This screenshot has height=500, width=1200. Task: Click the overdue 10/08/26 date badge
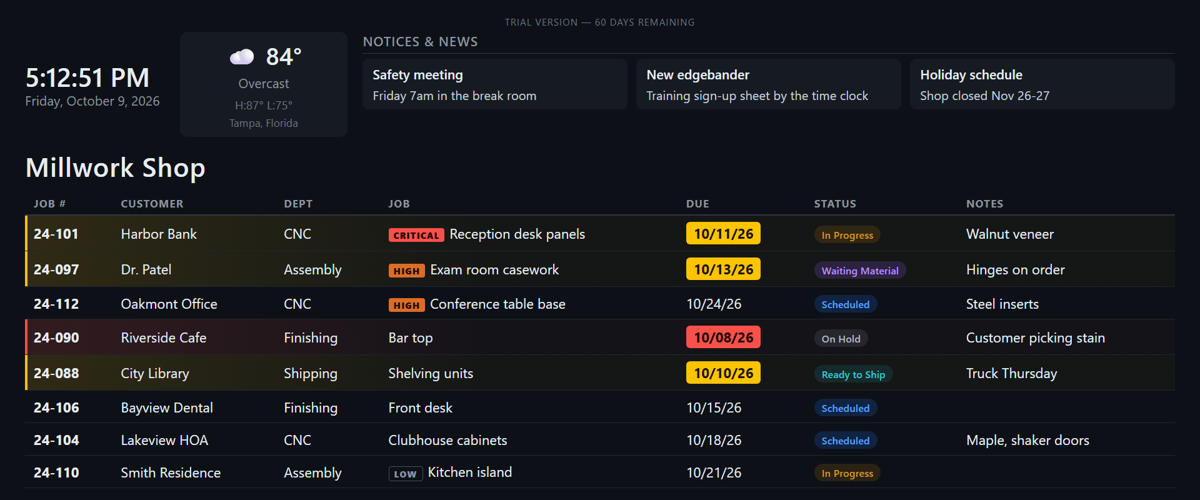723,338
